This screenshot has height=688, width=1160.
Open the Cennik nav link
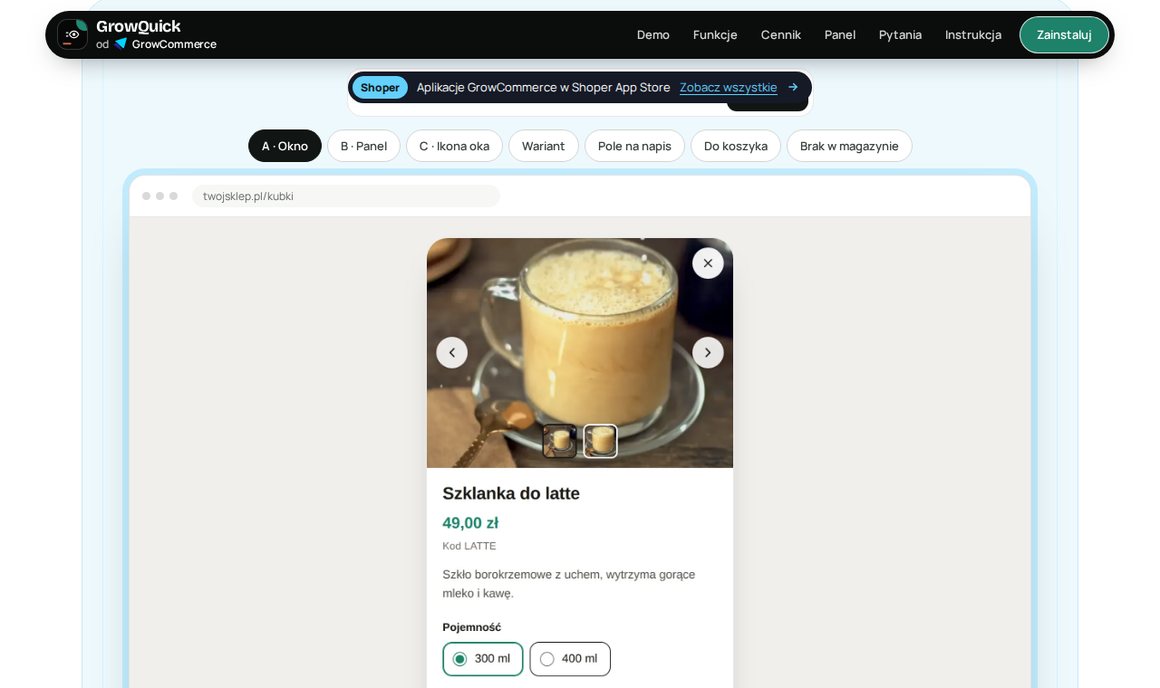(x=780, y=35)
